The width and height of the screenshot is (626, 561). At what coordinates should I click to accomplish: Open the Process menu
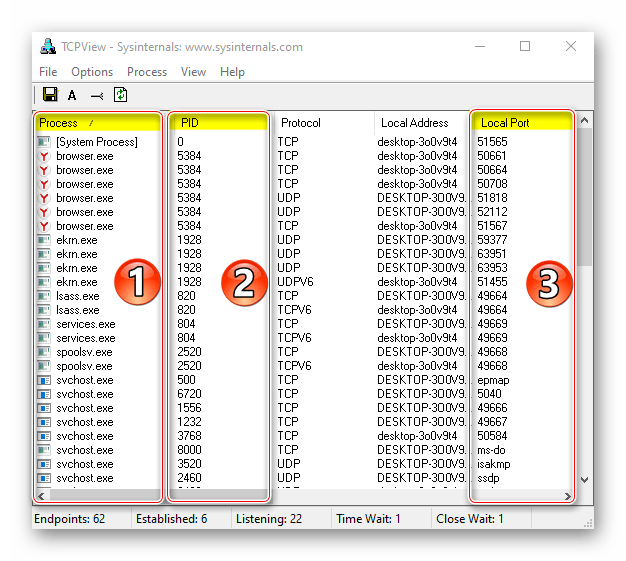(x=147, y=72)
